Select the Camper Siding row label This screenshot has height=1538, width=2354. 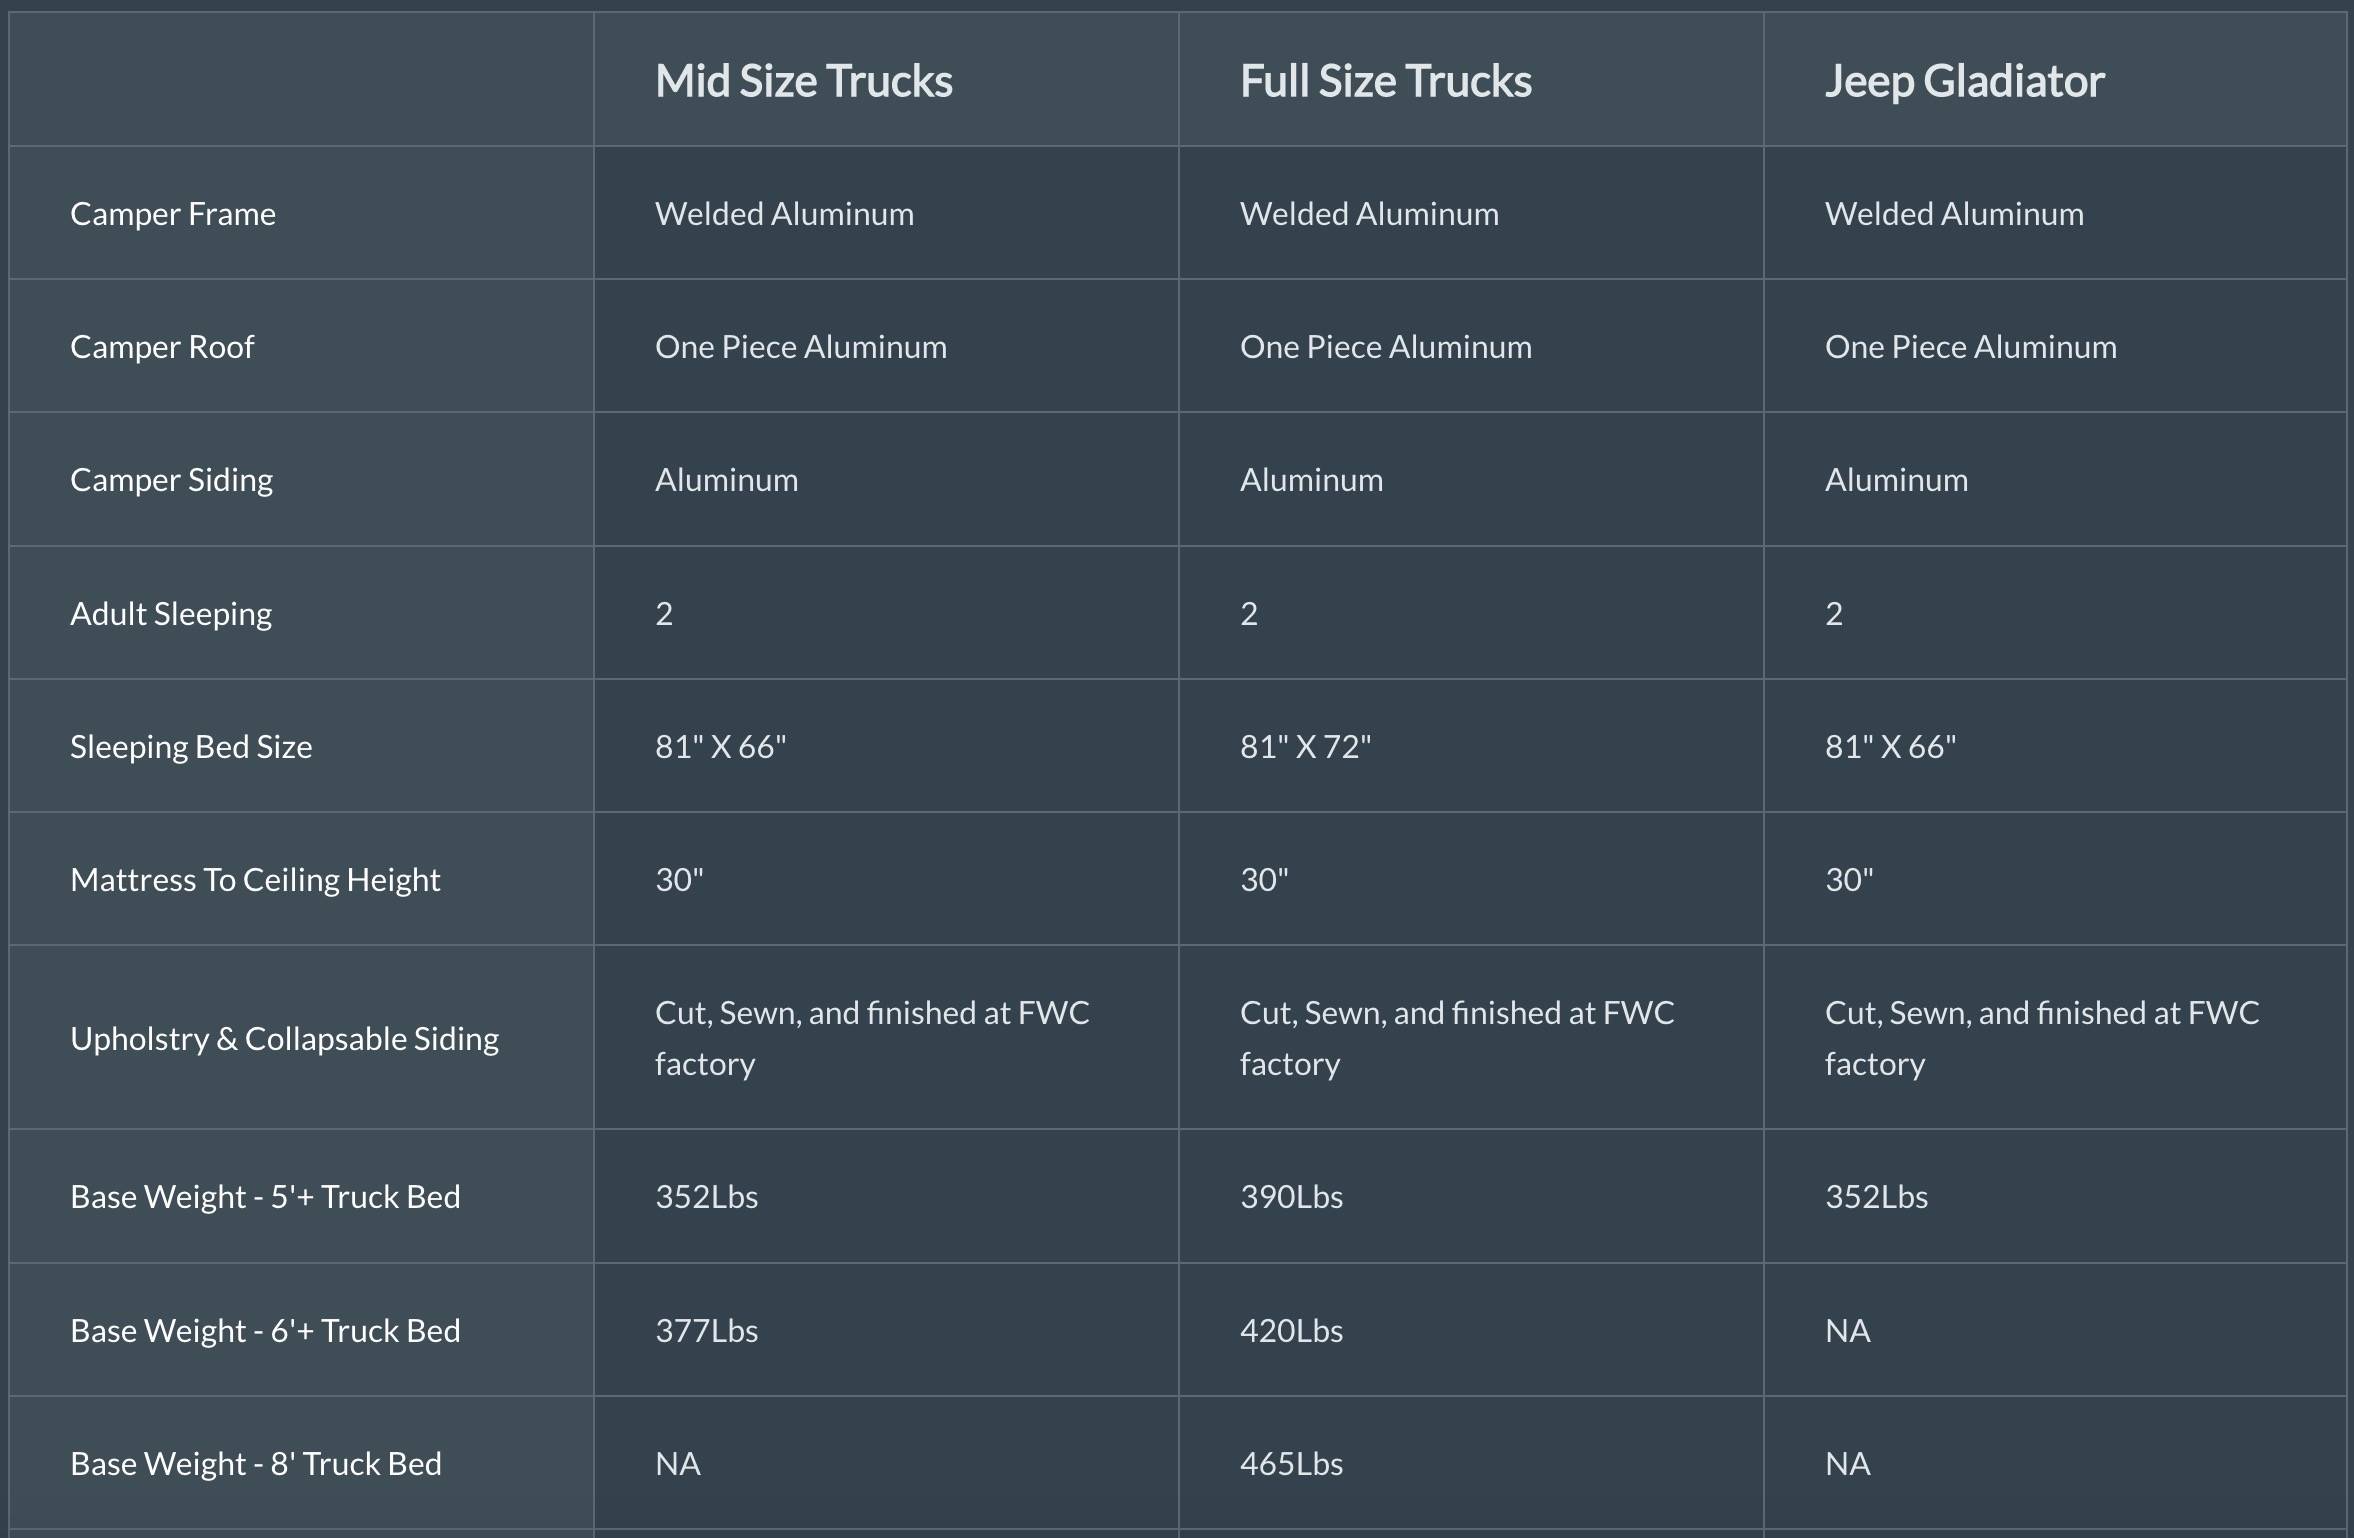click(171, 480)
